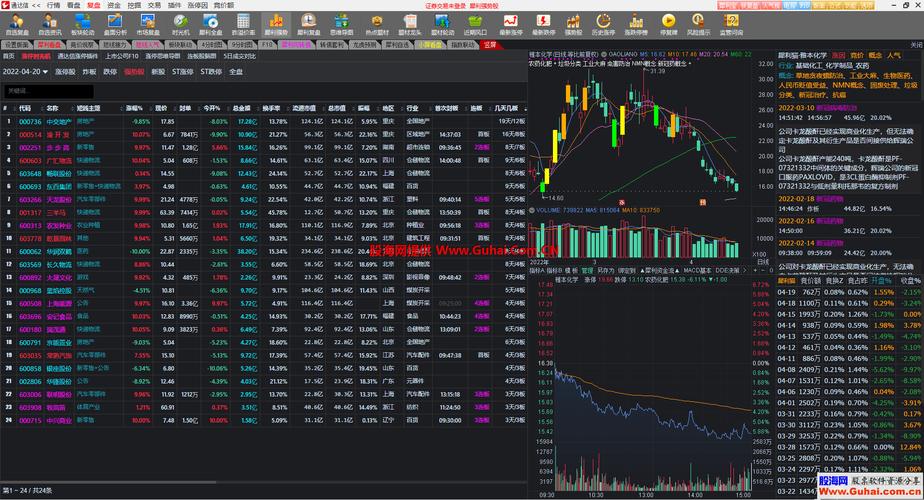
Task: Open the 最新跌停 toolbar icon
Action: click(543, 25)
